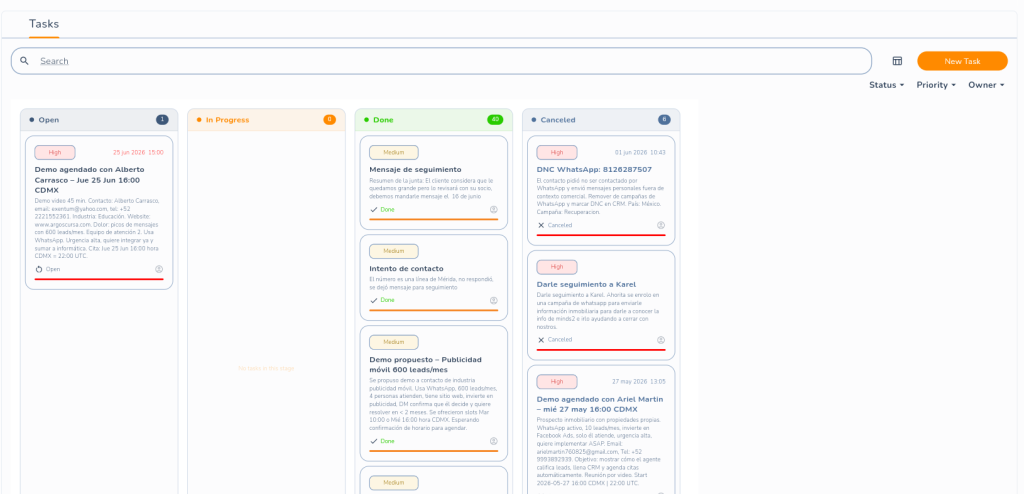Click the Done column header

pos(434,120)
